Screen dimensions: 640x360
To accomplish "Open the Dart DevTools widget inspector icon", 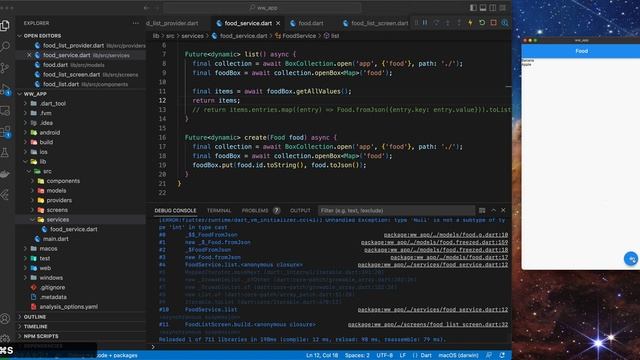I will click(x=505, y=23).
